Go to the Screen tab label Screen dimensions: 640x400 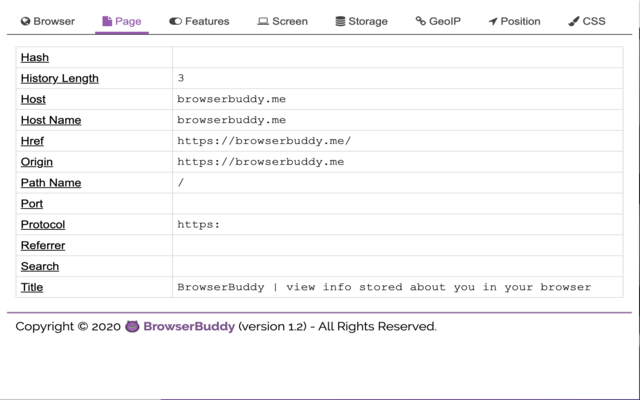[290, 21]
